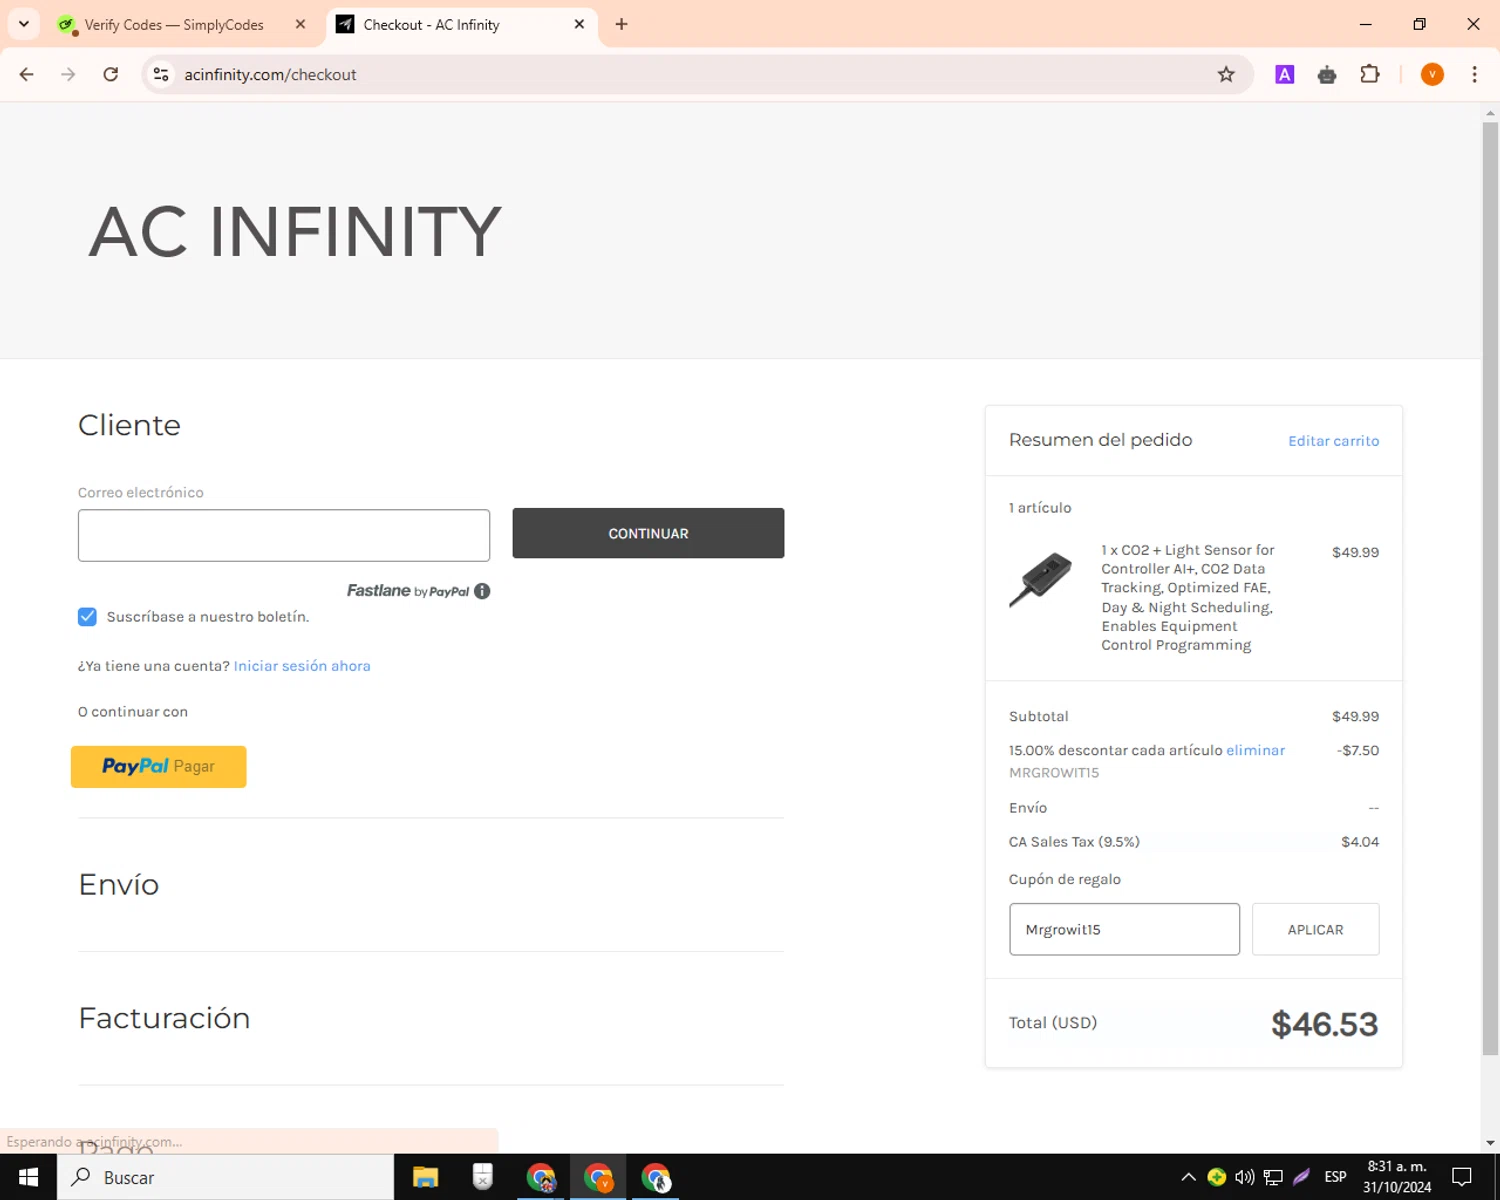Viewport: 1500px width, 1200px height.
Task: Click Iniciar sesión ahora link
Action: [x=302, y=666]
